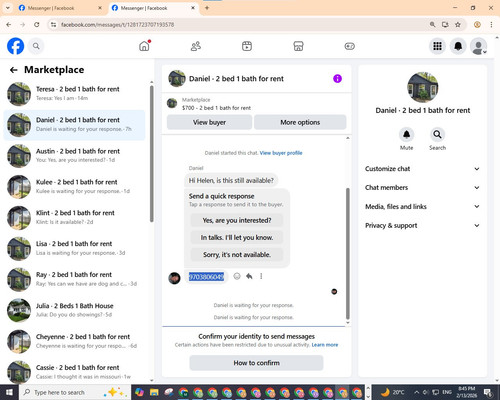
Task: Open the Windows Start button
Action: pyautogui.click(x=9, y=392)
